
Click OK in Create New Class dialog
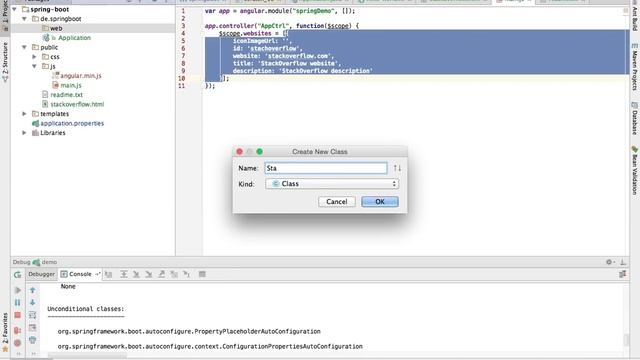[380, 202]
